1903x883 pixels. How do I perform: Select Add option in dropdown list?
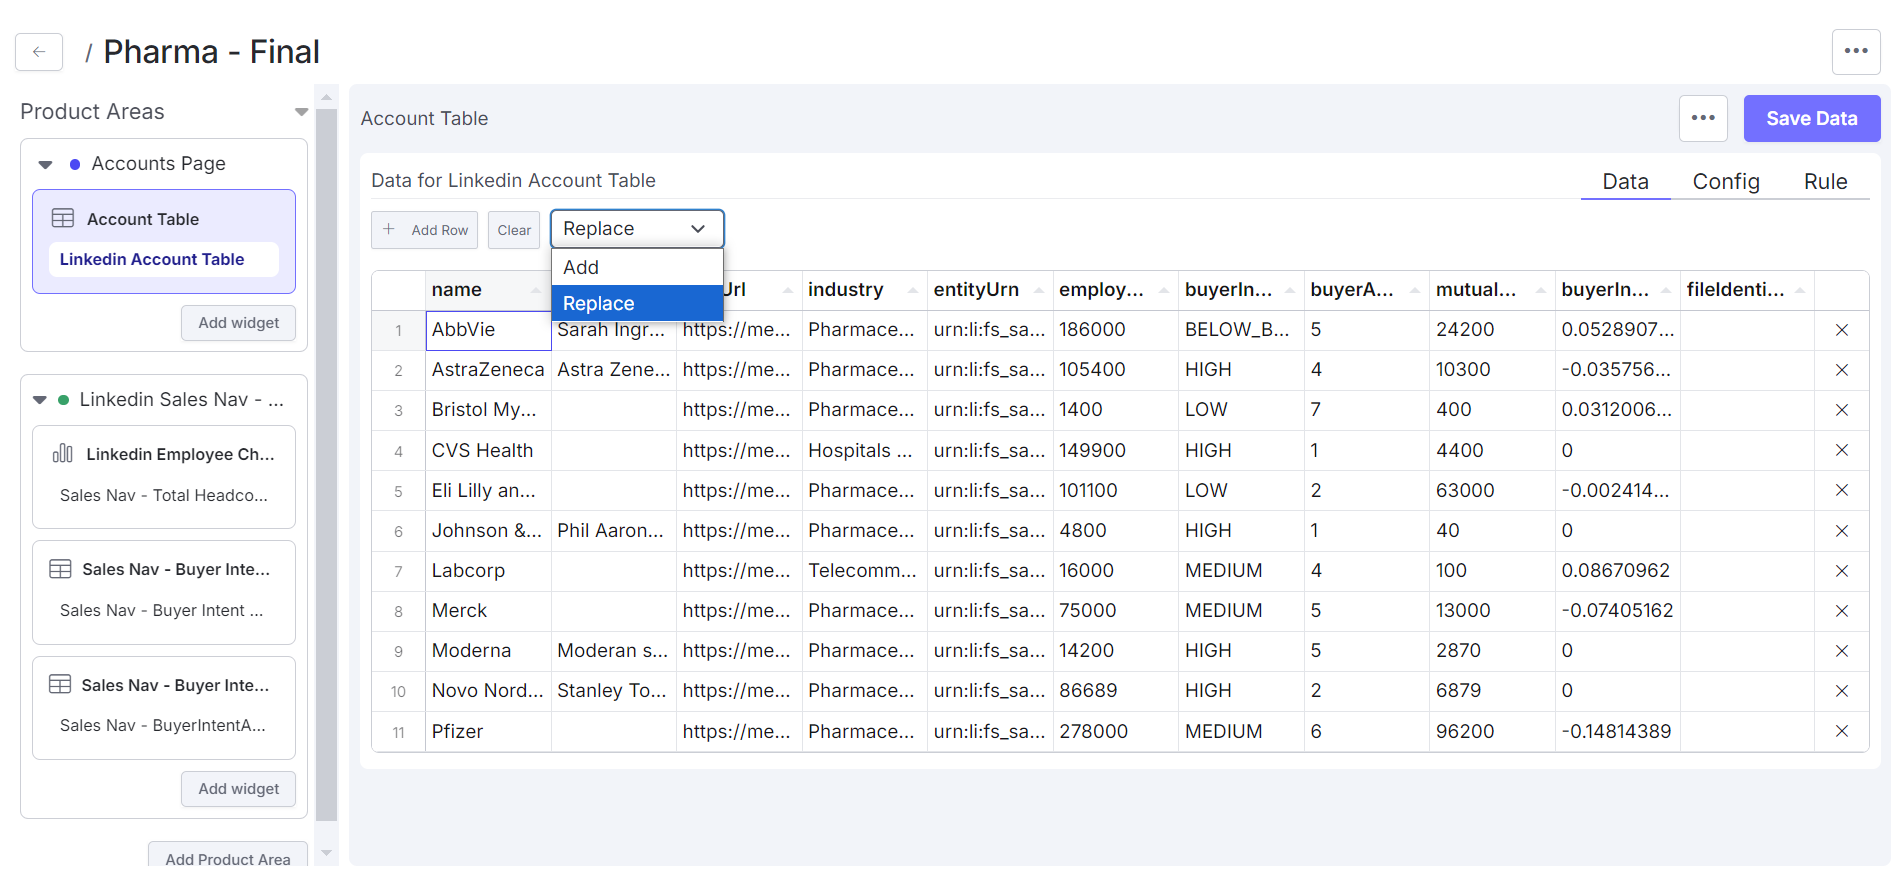(x=636, y=267)
